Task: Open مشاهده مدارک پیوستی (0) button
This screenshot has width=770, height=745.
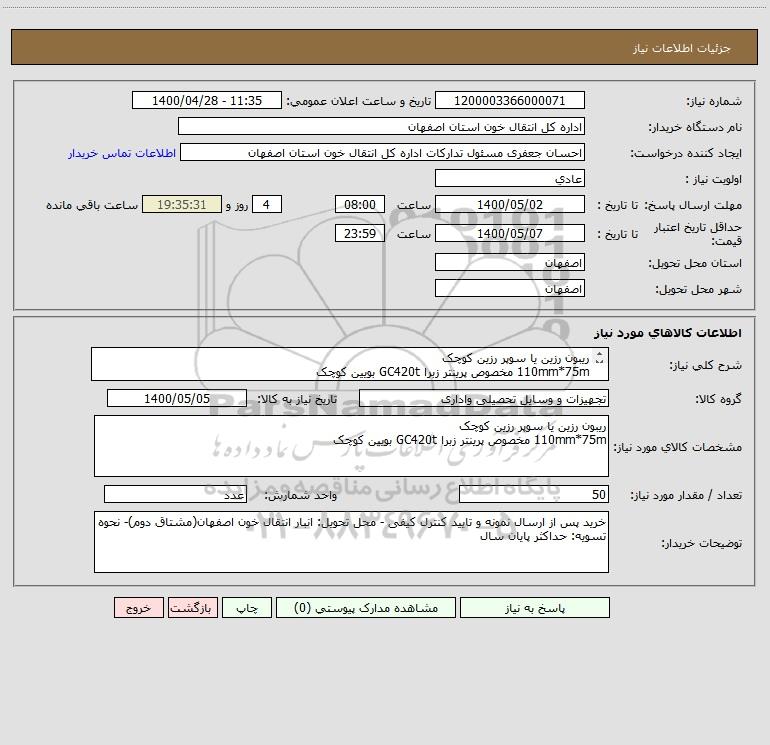Action: [366, 608]
